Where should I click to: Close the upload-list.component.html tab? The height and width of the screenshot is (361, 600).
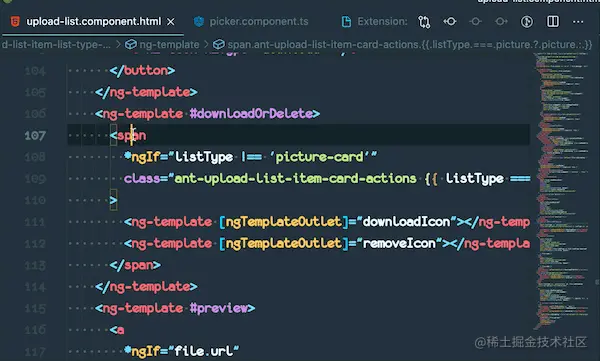point(171,22)
